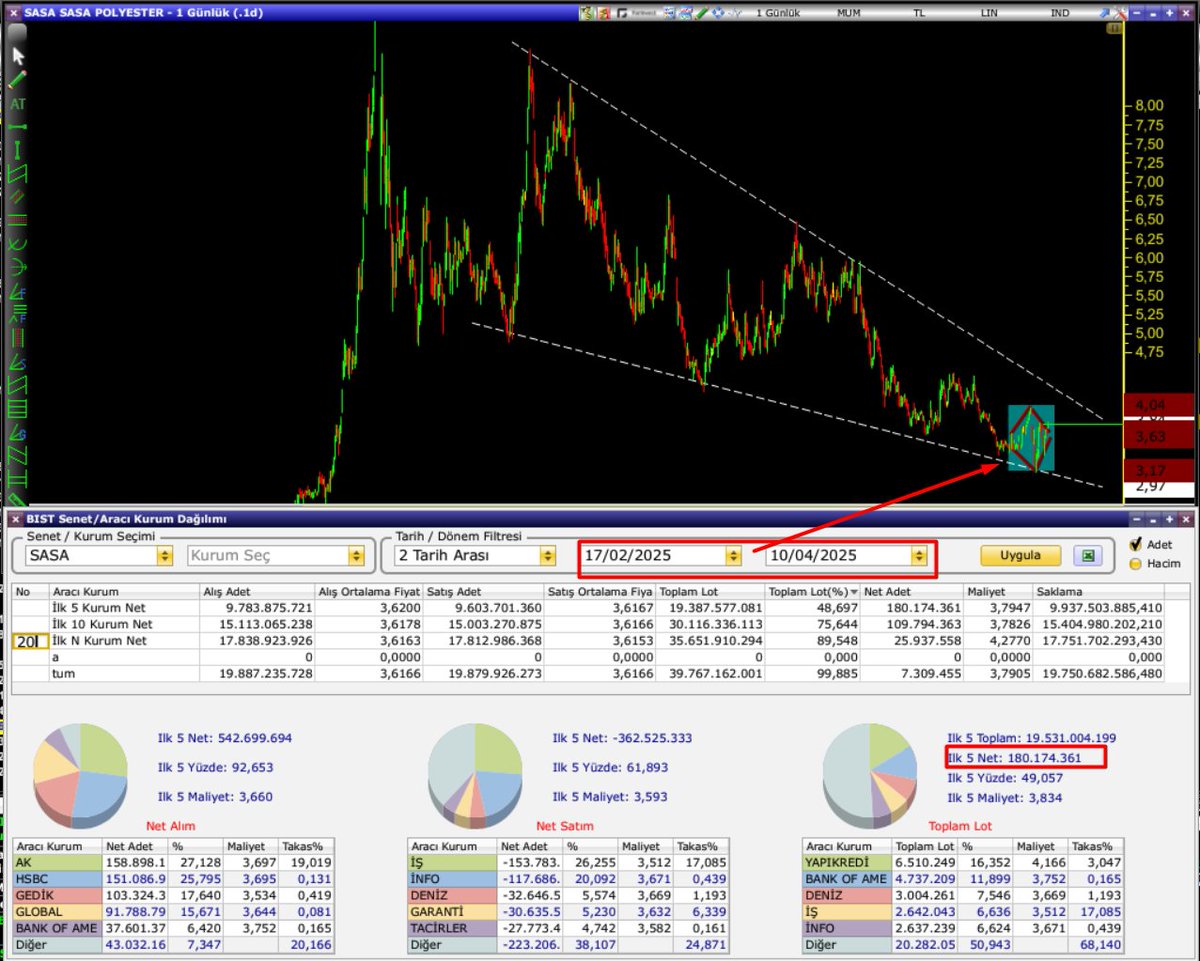This screenshot has height=961, width=1200.
Task: Click the Ilk 5 Toplam: 19.531.004.199 text
Action: click(x=1032, y=738)
